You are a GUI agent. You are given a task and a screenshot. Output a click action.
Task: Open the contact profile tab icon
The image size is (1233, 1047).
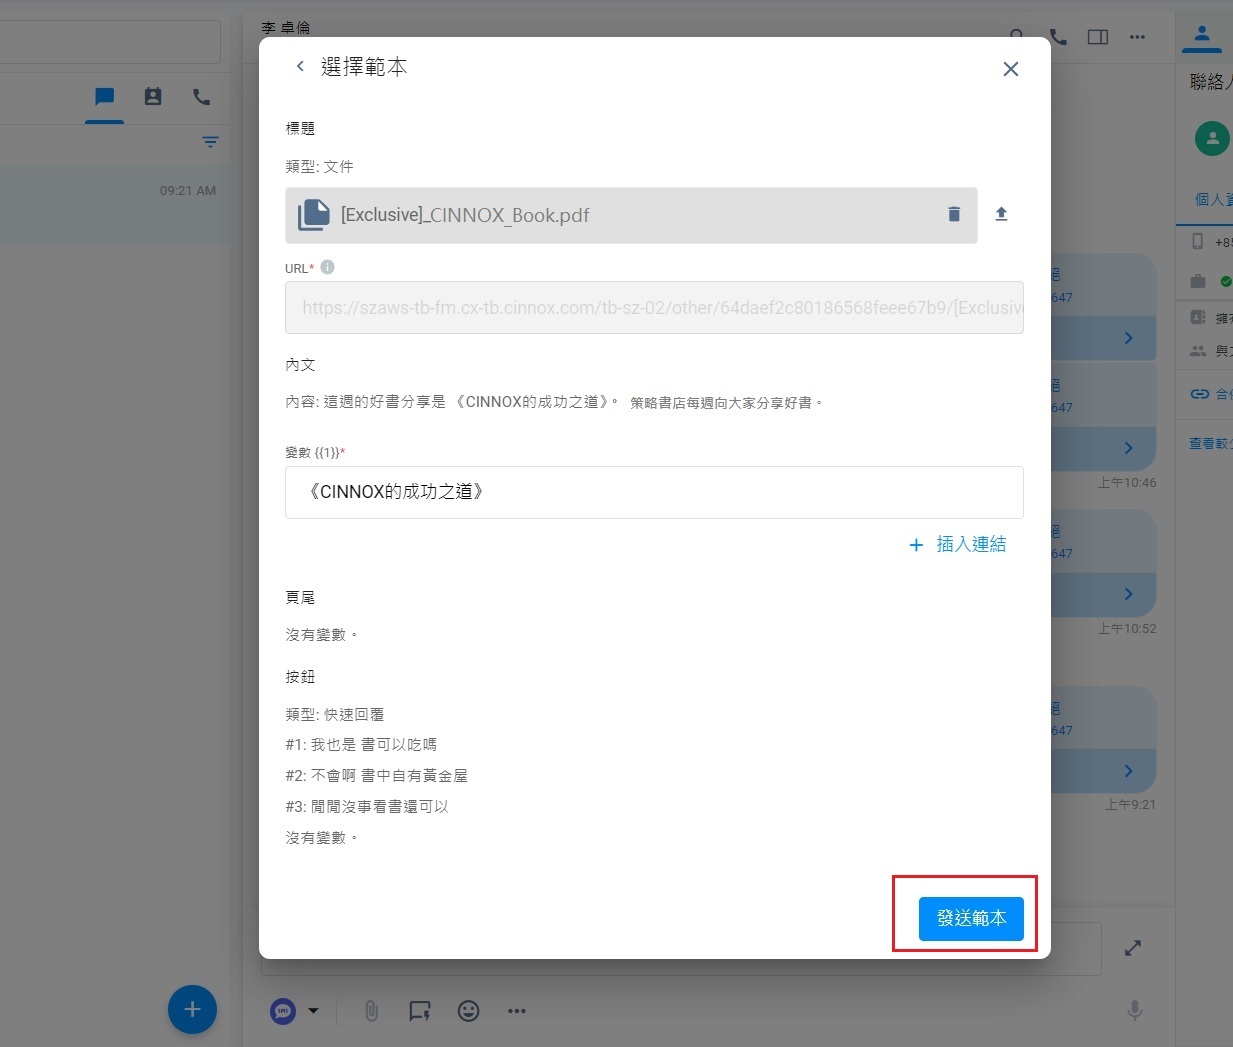click(x=1202, y=36)
